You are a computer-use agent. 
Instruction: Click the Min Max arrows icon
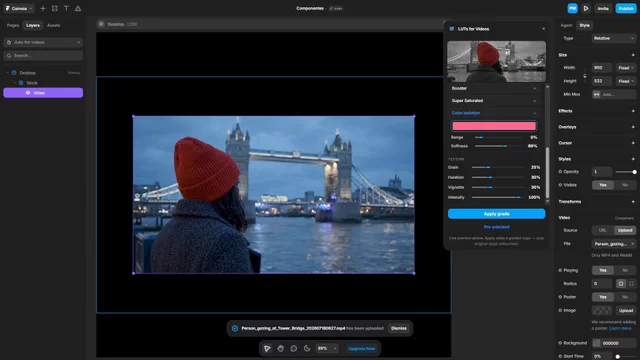point(596,94)
